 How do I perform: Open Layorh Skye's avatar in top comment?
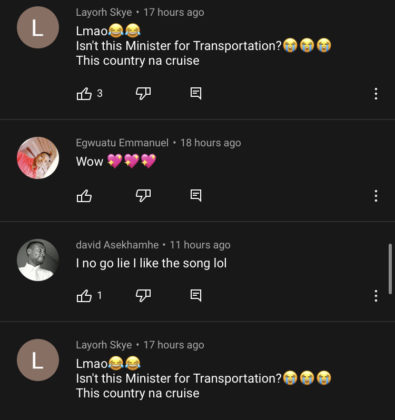(38, 27)
